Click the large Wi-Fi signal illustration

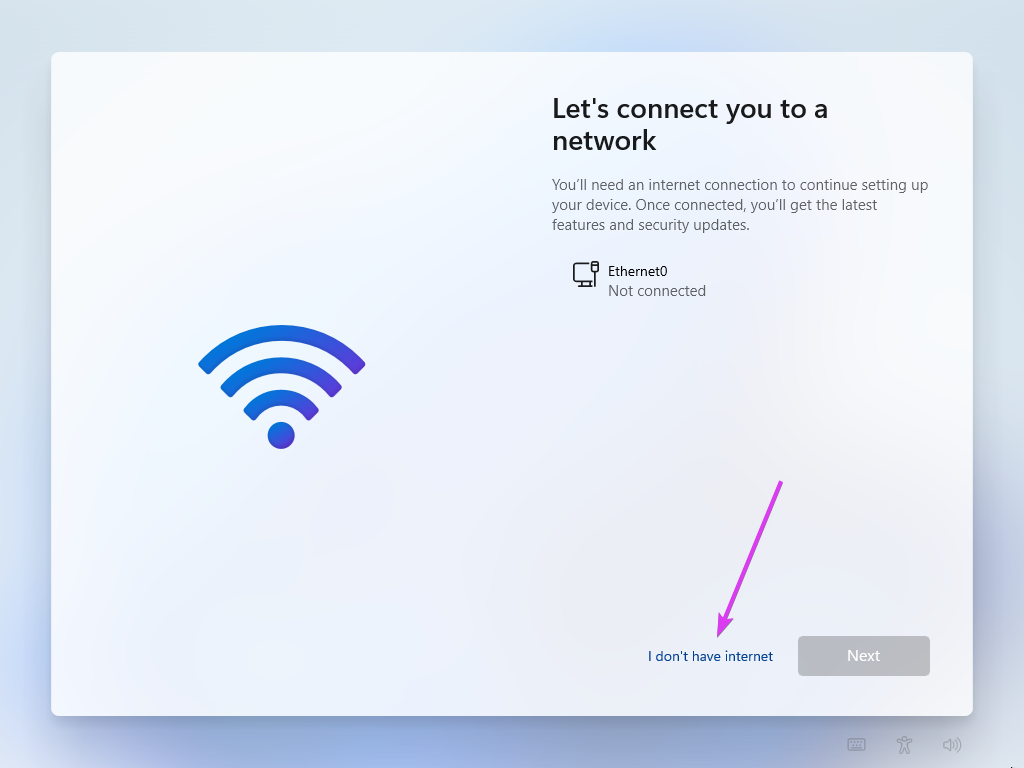click(x=281, y=387)
